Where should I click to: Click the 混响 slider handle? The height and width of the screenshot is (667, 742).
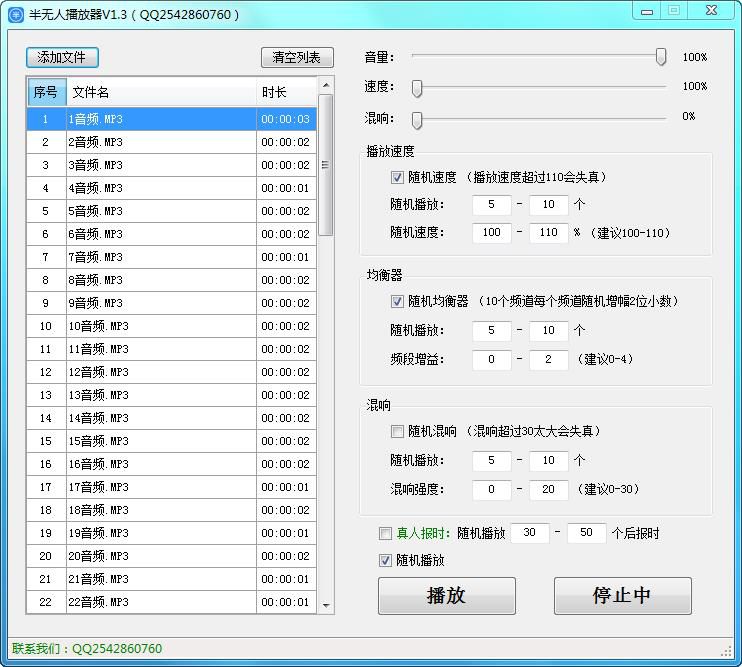click(x=417, y=120)
